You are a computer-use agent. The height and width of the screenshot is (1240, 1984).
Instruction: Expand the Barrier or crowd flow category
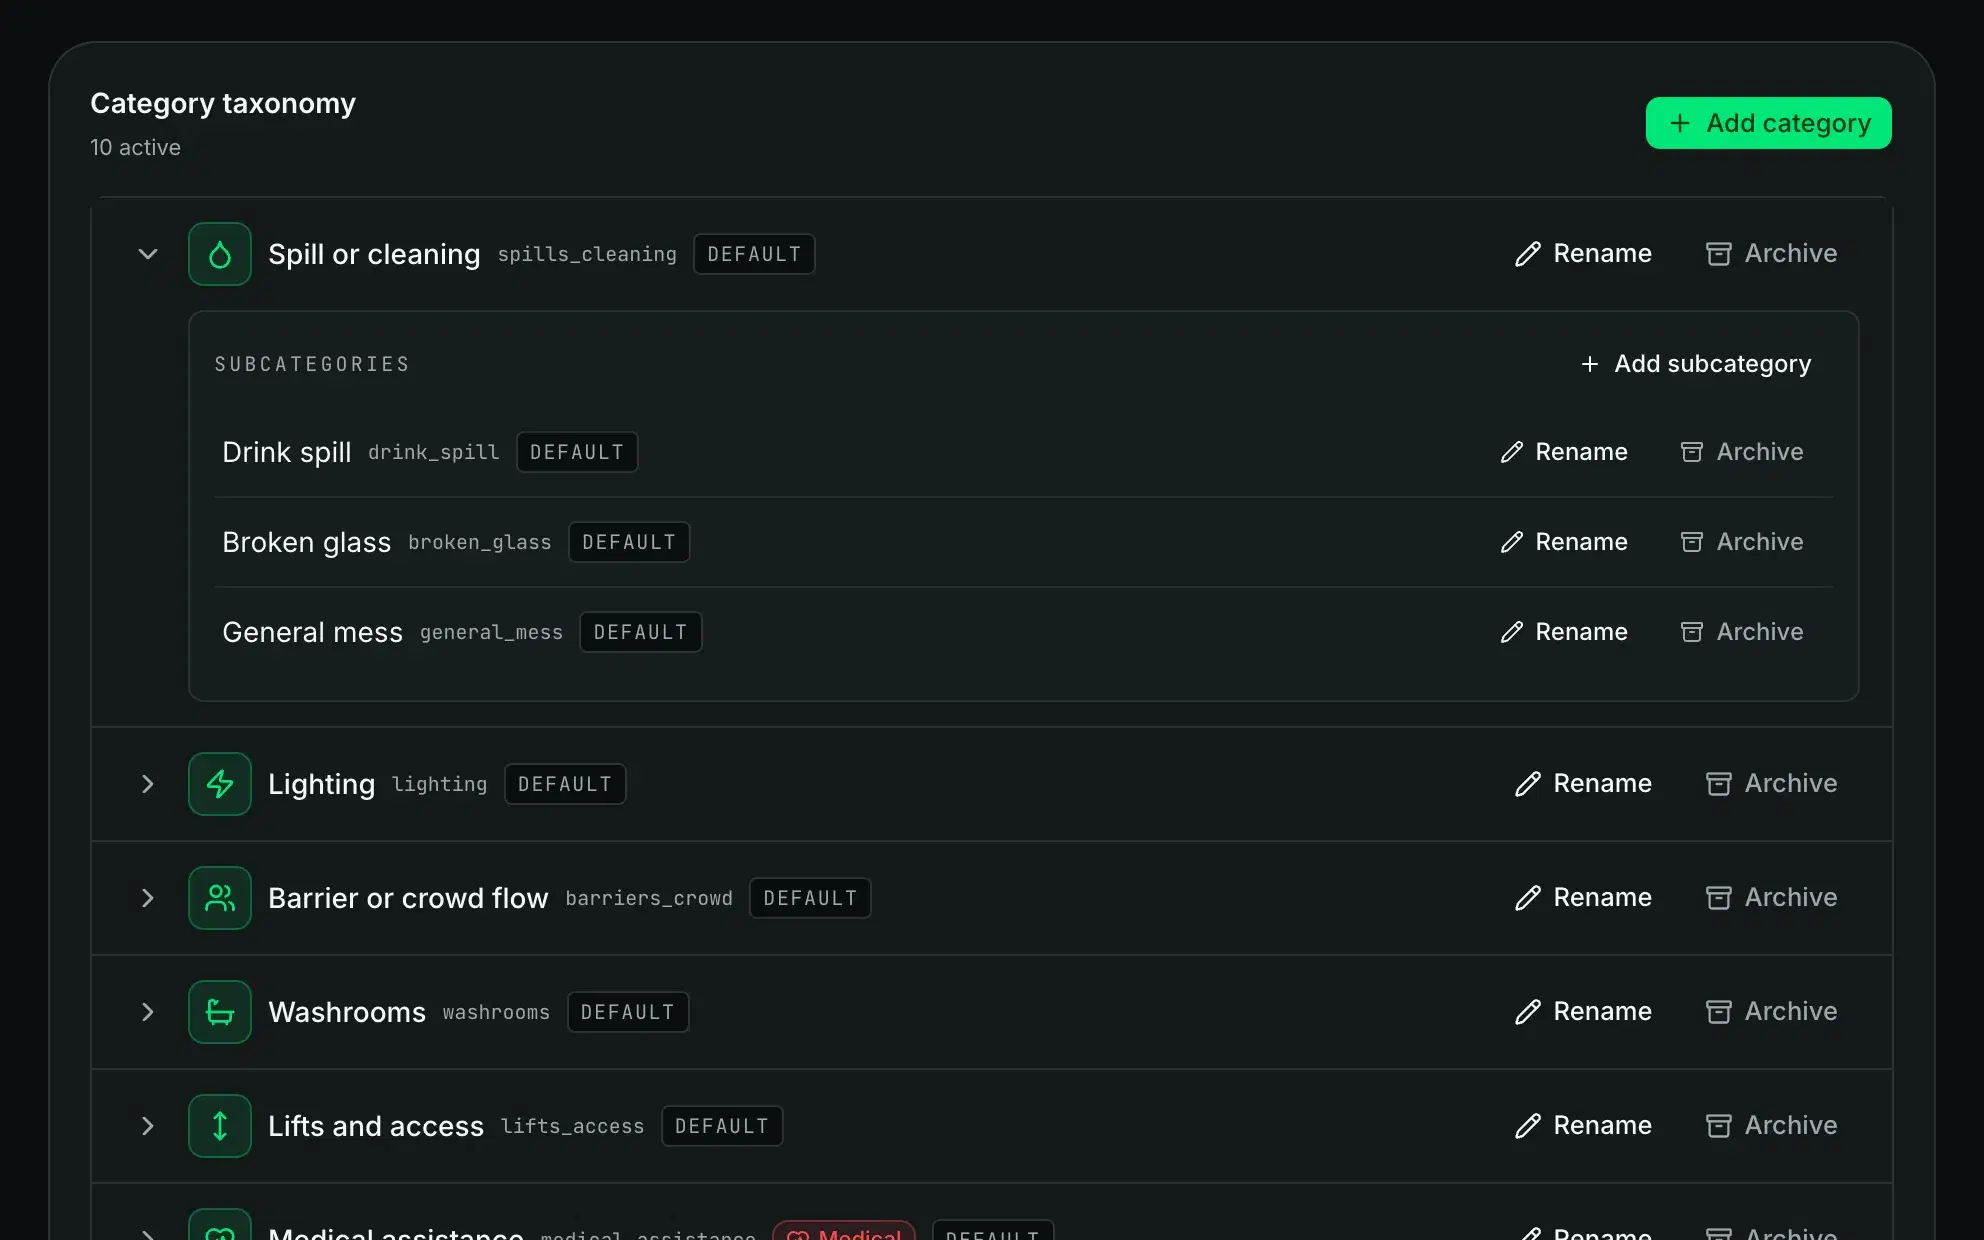148,898
